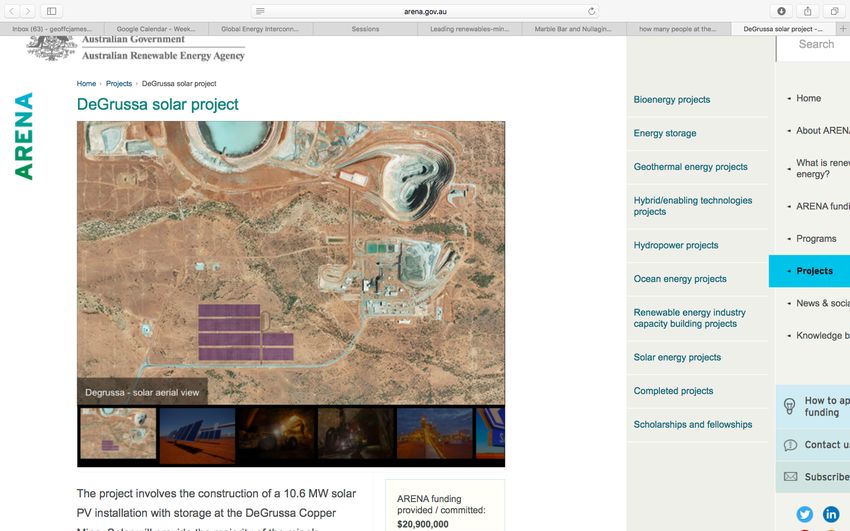
Task: Click the Australian Government crest logo
Action: [52, 48]
